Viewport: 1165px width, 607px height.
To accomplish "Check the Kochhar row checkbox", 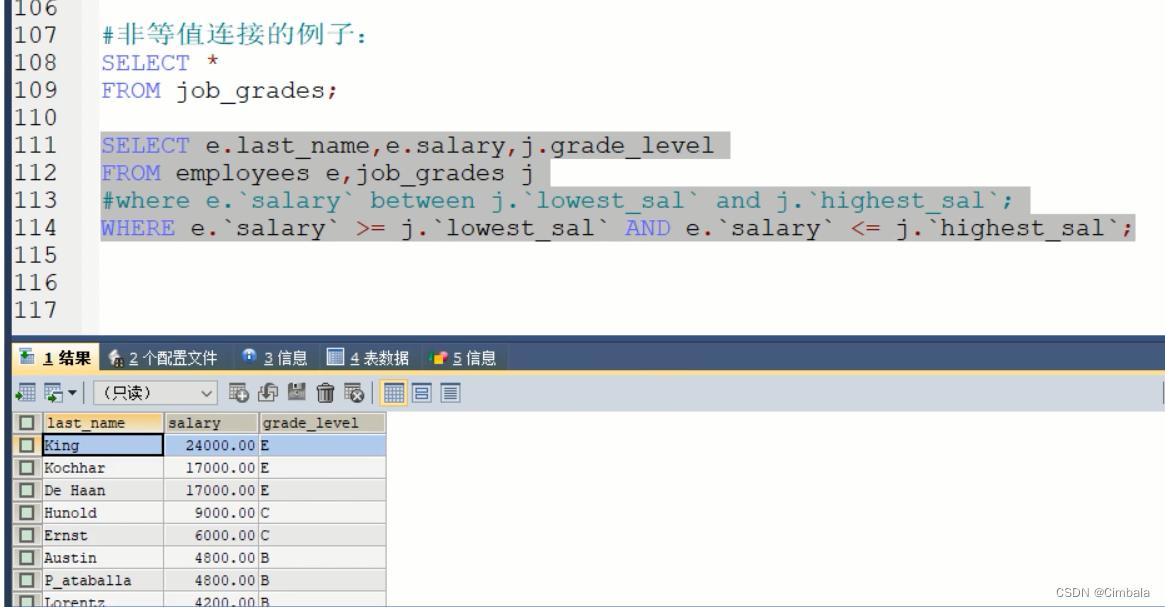I will coord(27,467).
